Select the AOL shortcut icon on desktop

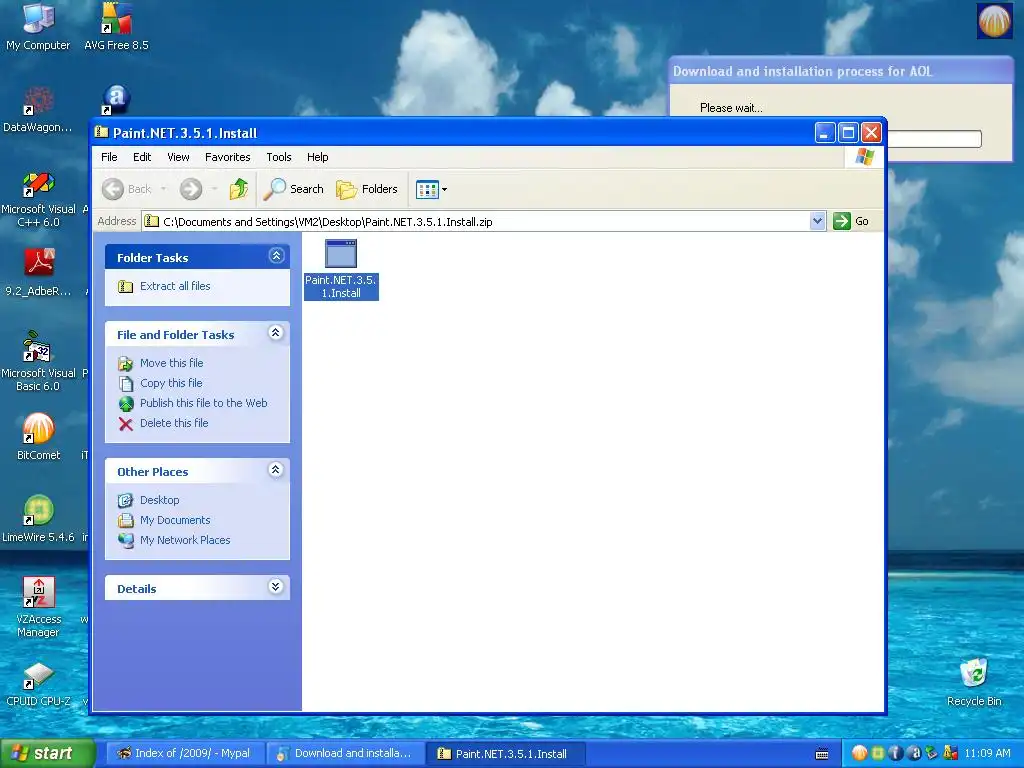pos(116,99)
